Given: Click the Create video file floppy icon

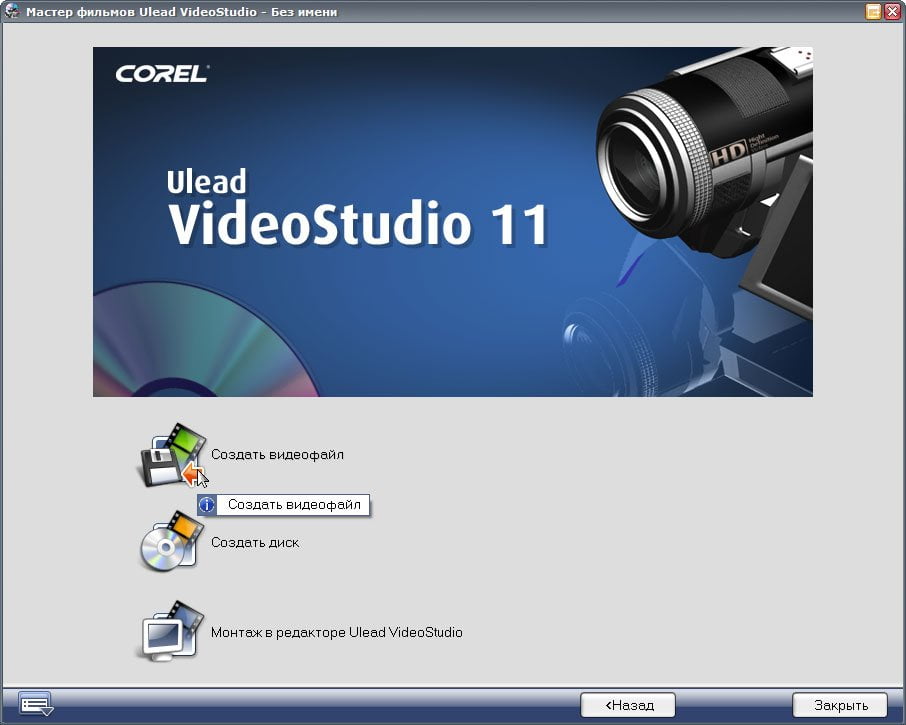Looking at the screenshot, I should pyautogui.click(x=172, y=455).
